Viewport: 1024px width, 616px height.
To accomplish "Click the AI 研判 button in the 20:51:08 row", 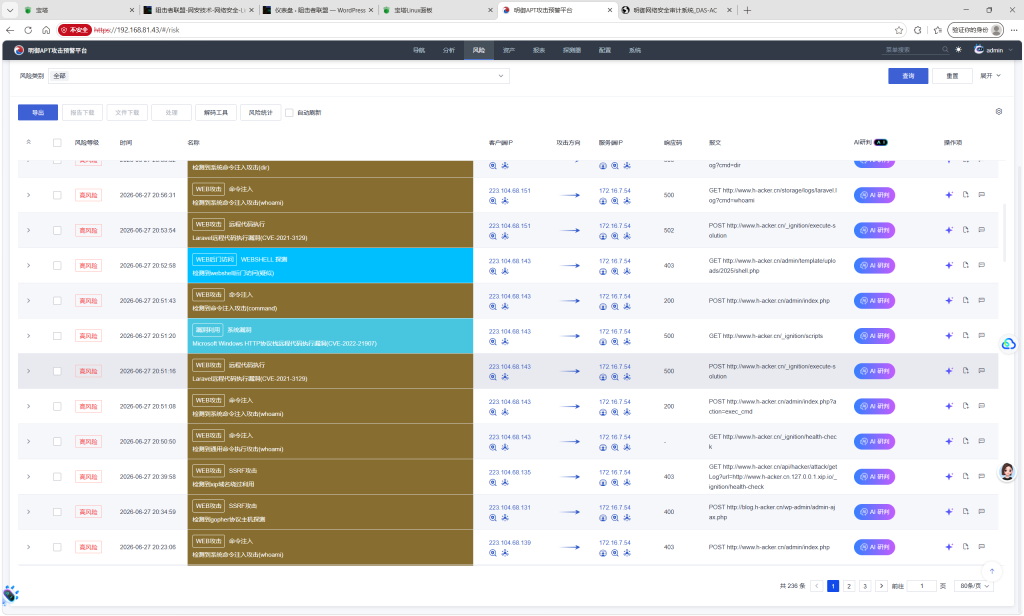I will click(x=874, y=406).
